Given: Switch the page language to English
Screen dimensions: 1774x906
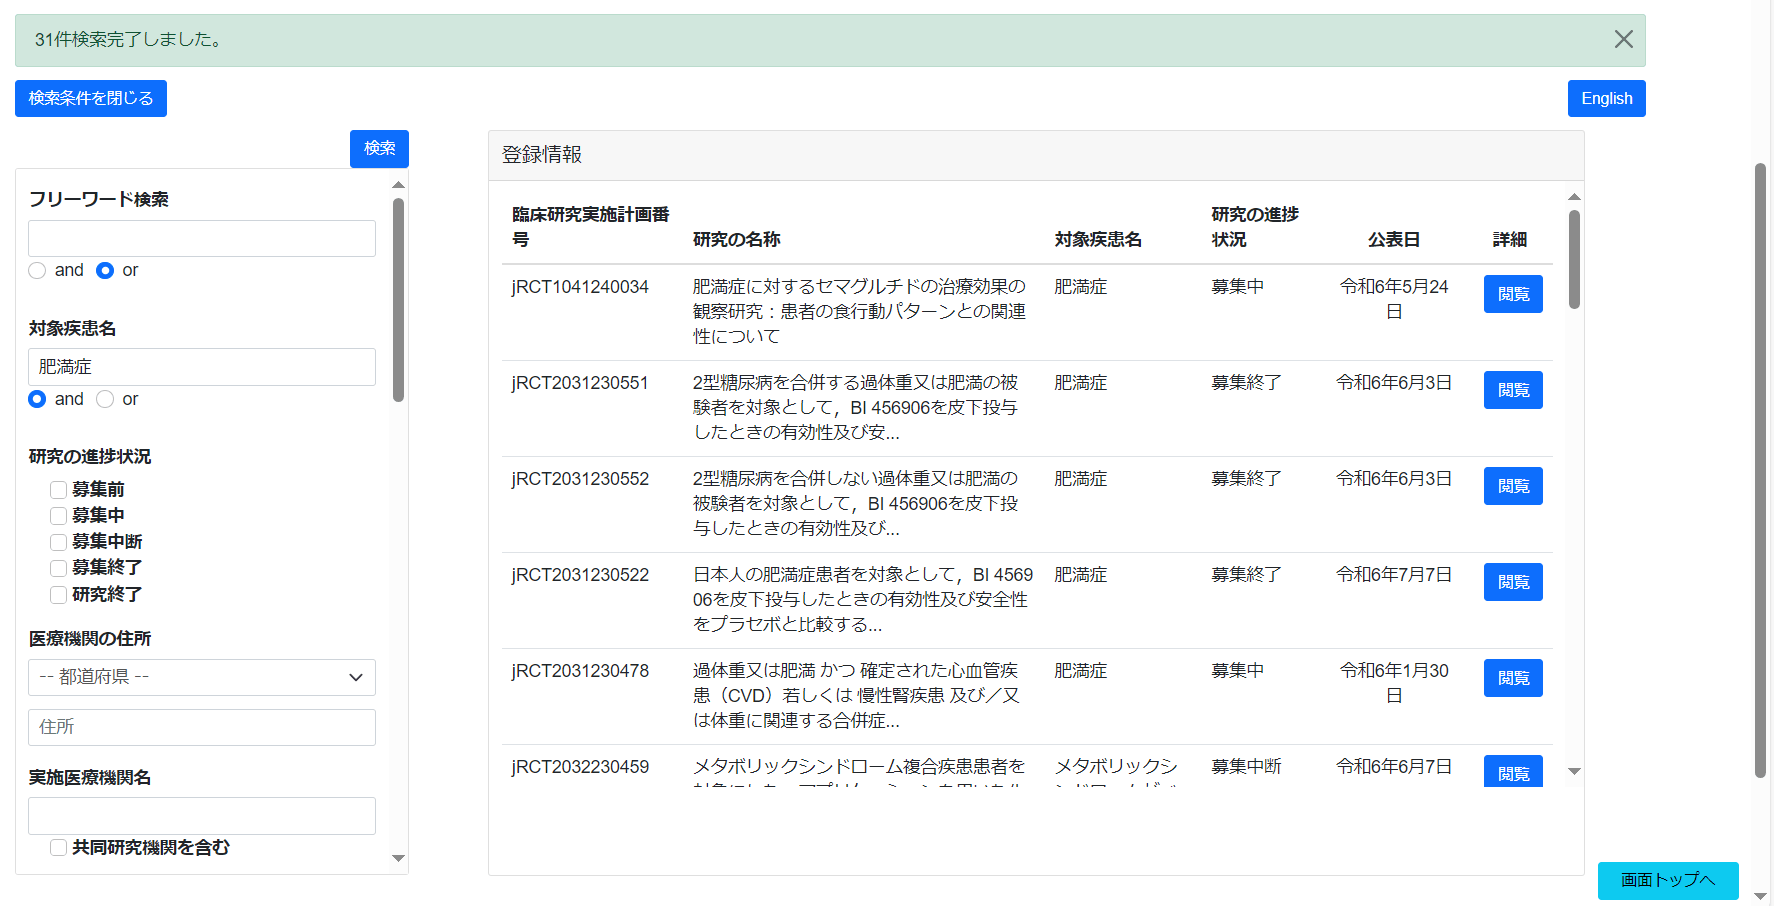Looking at the screenshot, I should point(1606,98).
